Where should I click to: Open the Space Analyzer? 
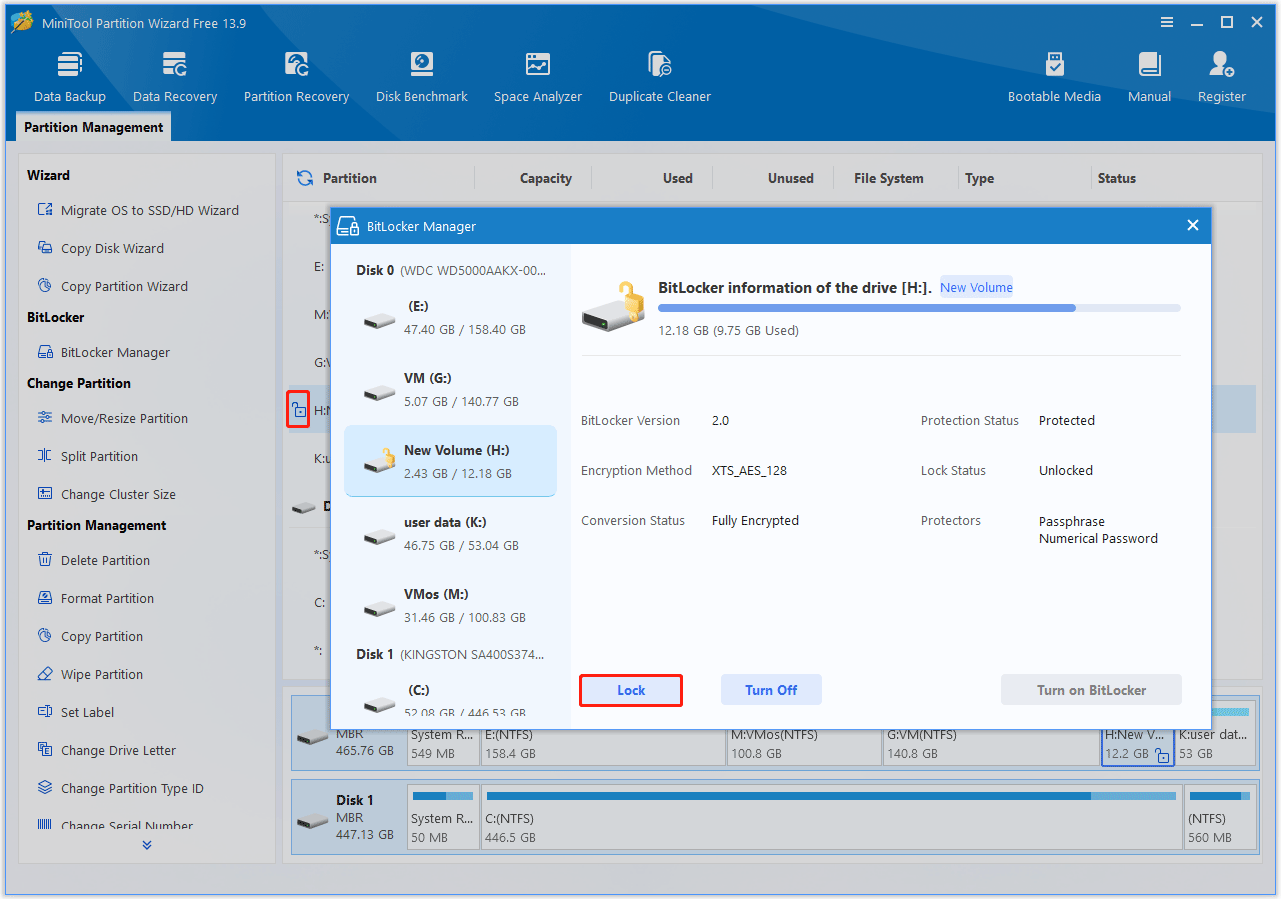(x=538, y=77)
